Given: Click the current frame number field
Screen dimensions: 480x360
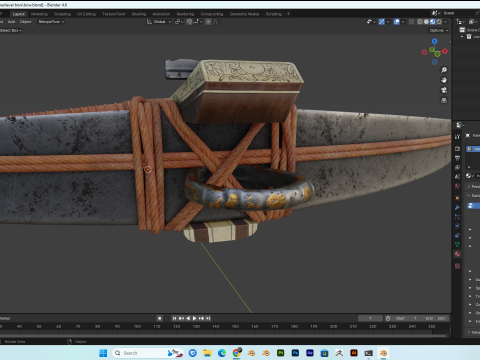Looking at the screenshot, I should (x=370, y=318).
